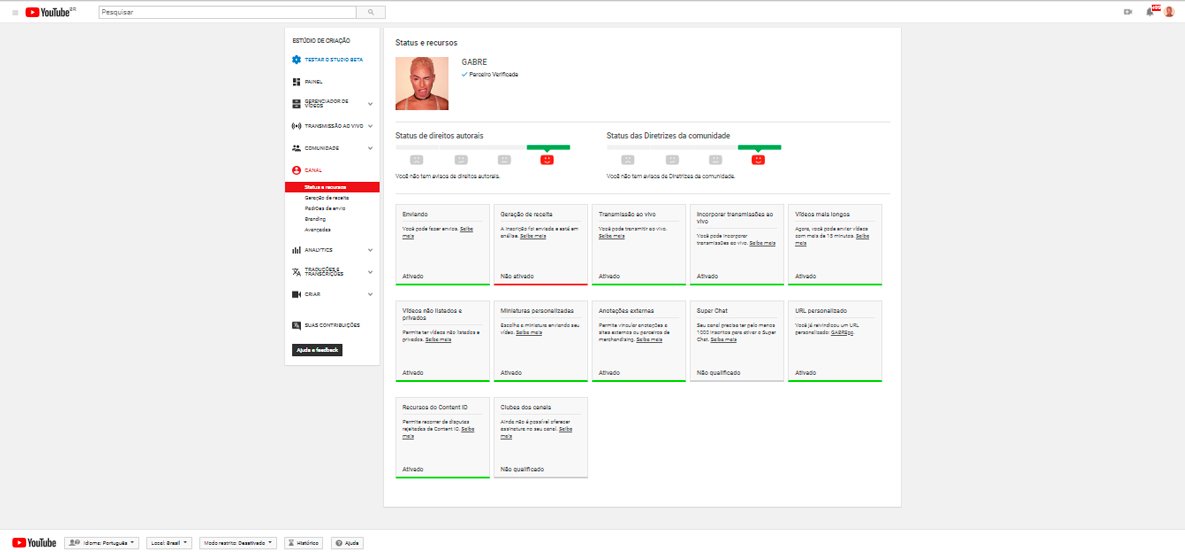Screen dimensions: 1185x552
Task: Expand Gerenciador de vídeos section
Action: (x=370, y=104)
